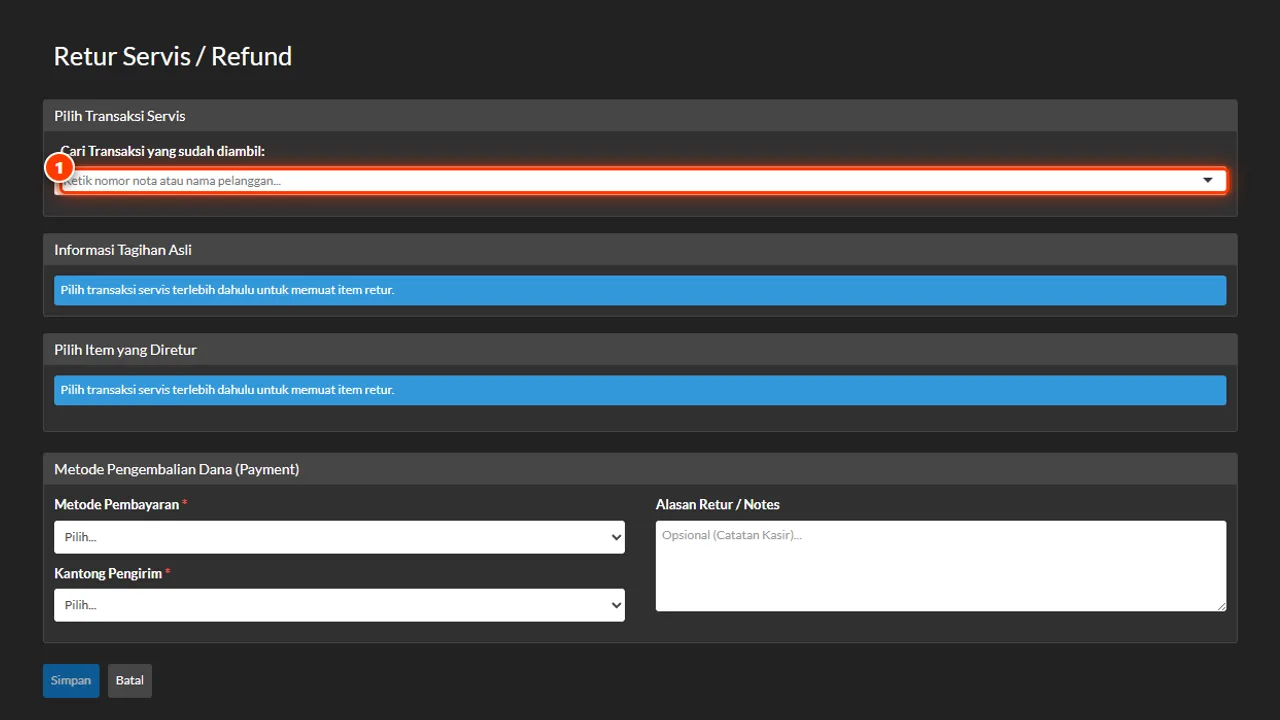This screenshot has width=1280, height=720.
Task: Click the 'Pilih Item yang Diretur' panel header
Action: pyautogui.click(x=640, y=350)
